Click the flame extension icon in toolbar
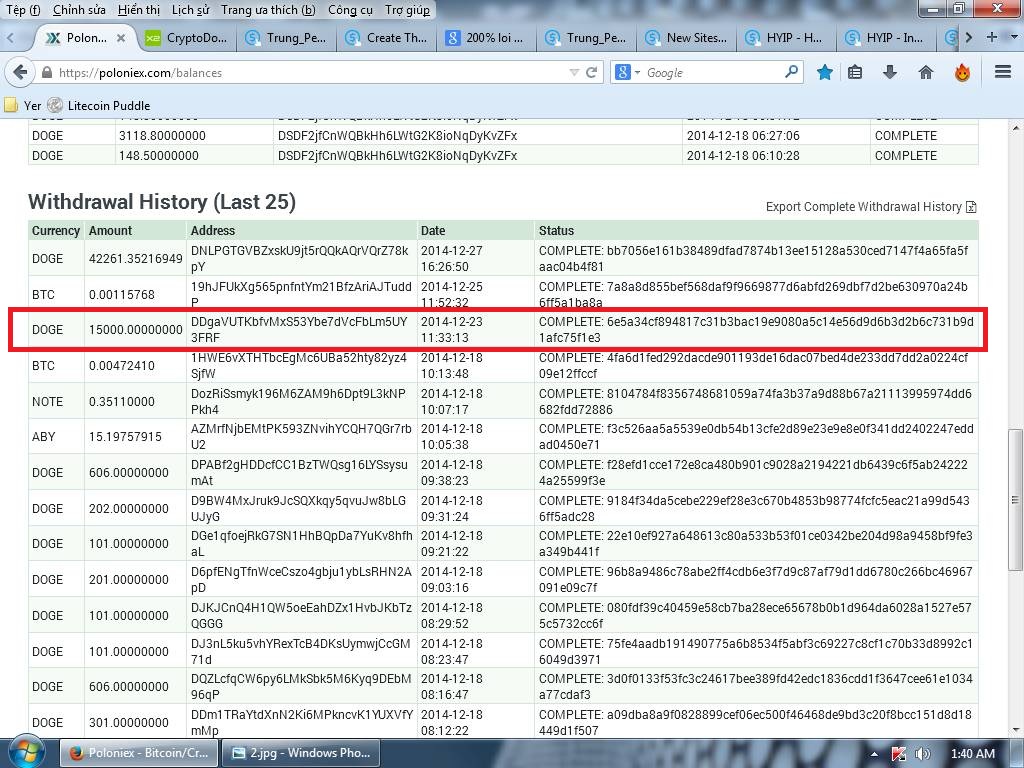The height and width of the screenshot is (768, 1024). click(x=962, y=72)
